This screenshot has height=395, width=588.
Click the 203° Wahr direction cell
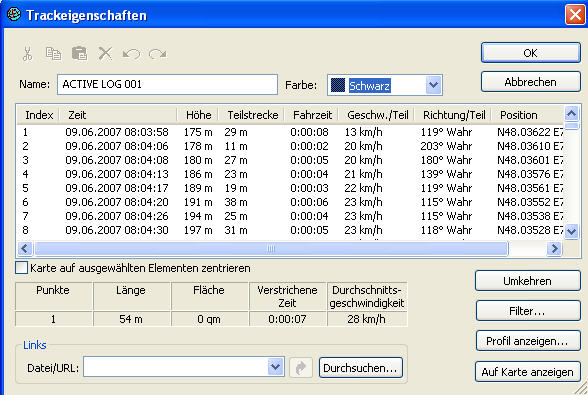tap(446, 146)
